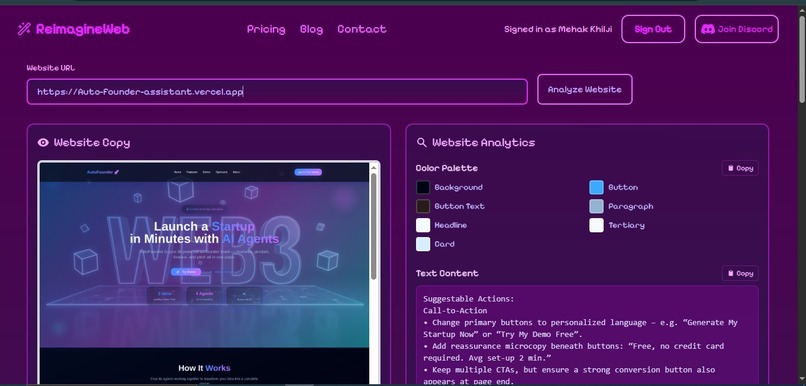Click the Join Discord button

[x=737, y=29]
